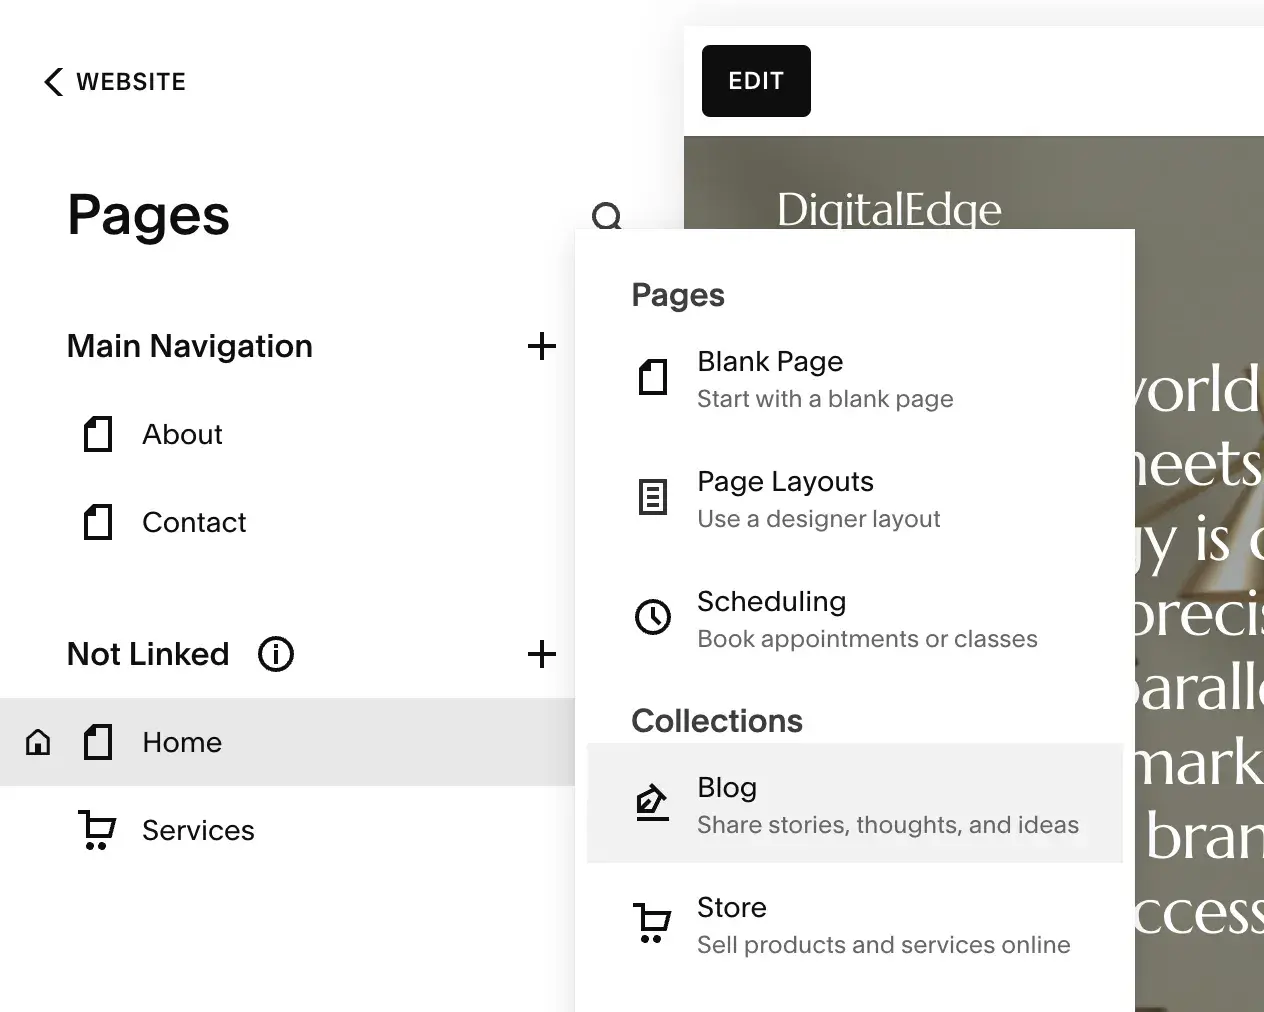Select the About page in Main Navigation
The image size is (1264, 1012).
(182, 434)
